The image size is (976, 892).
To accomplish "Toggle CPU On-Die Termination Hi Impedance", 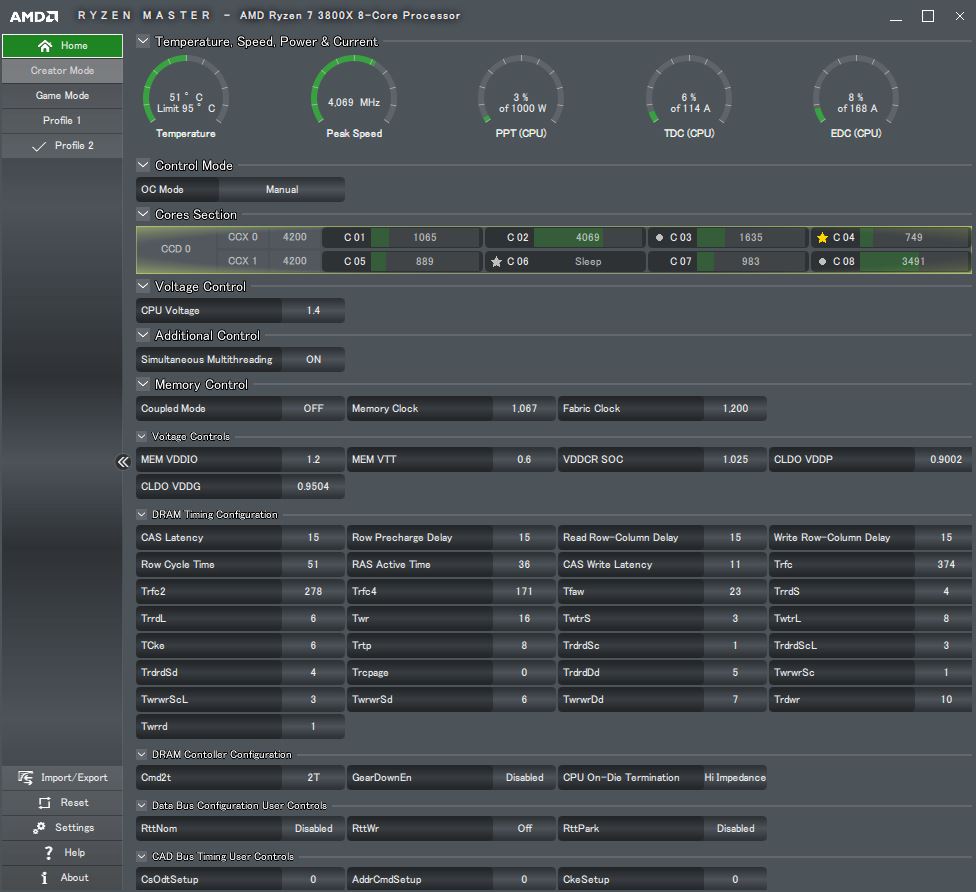I will (735, 777).
